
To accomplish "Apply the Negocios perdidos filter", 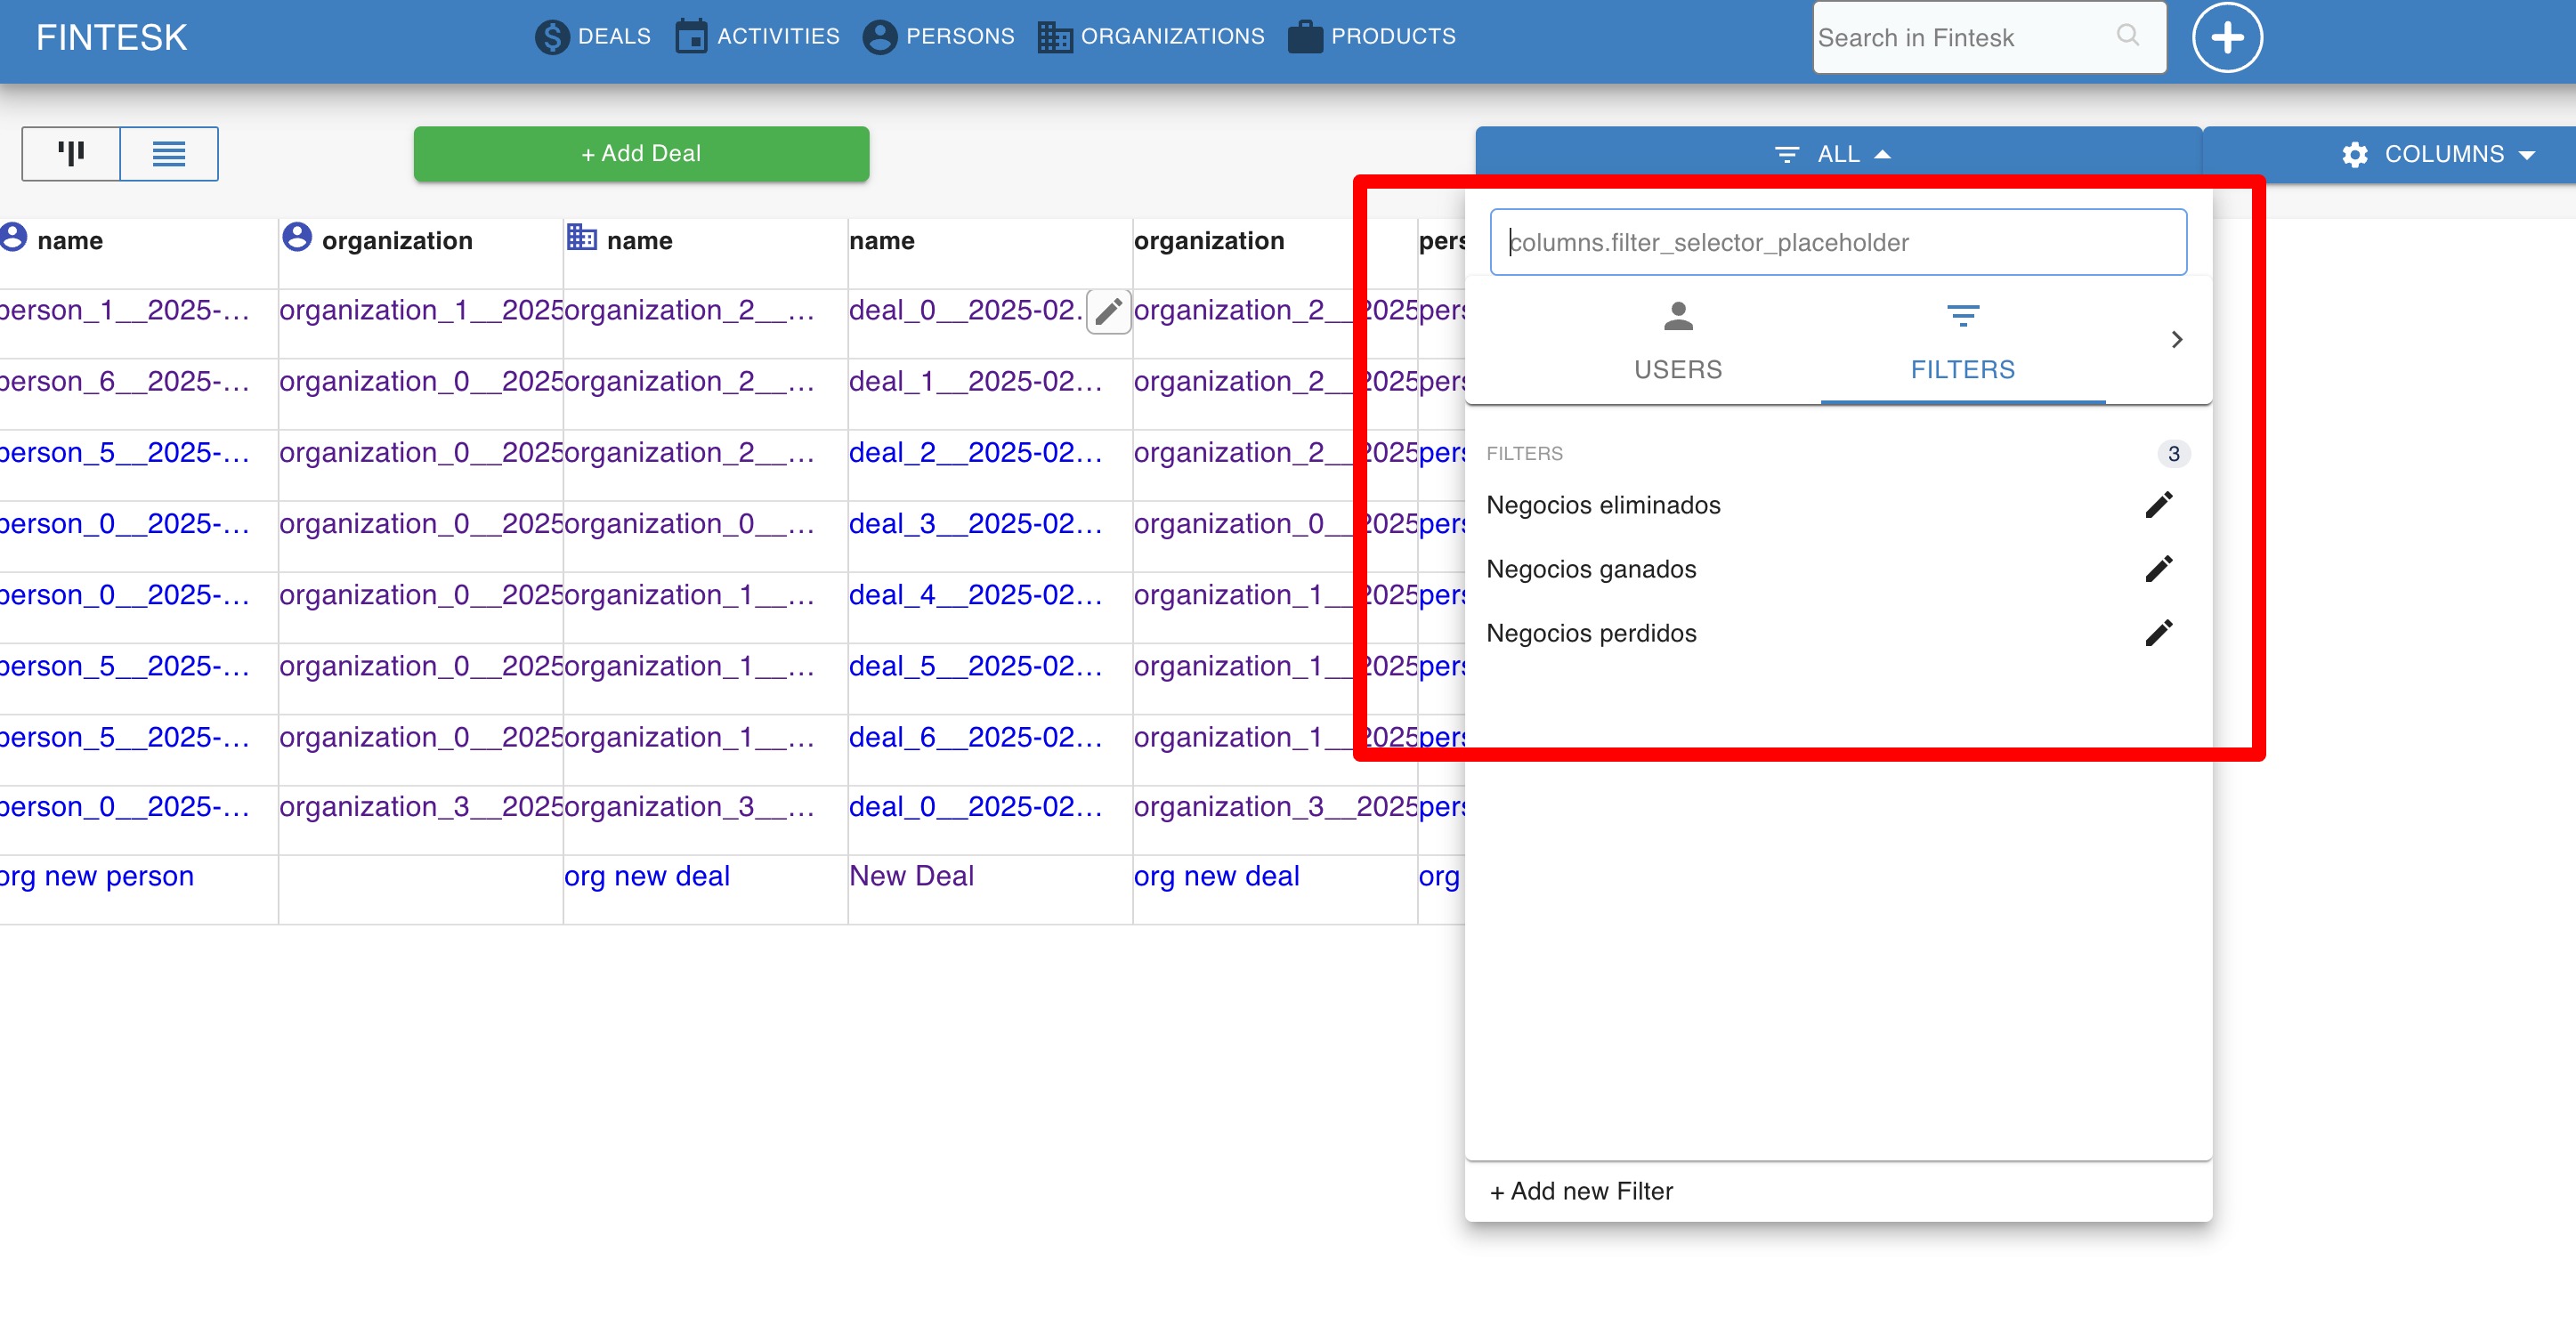I will [x=1591, y=633].
